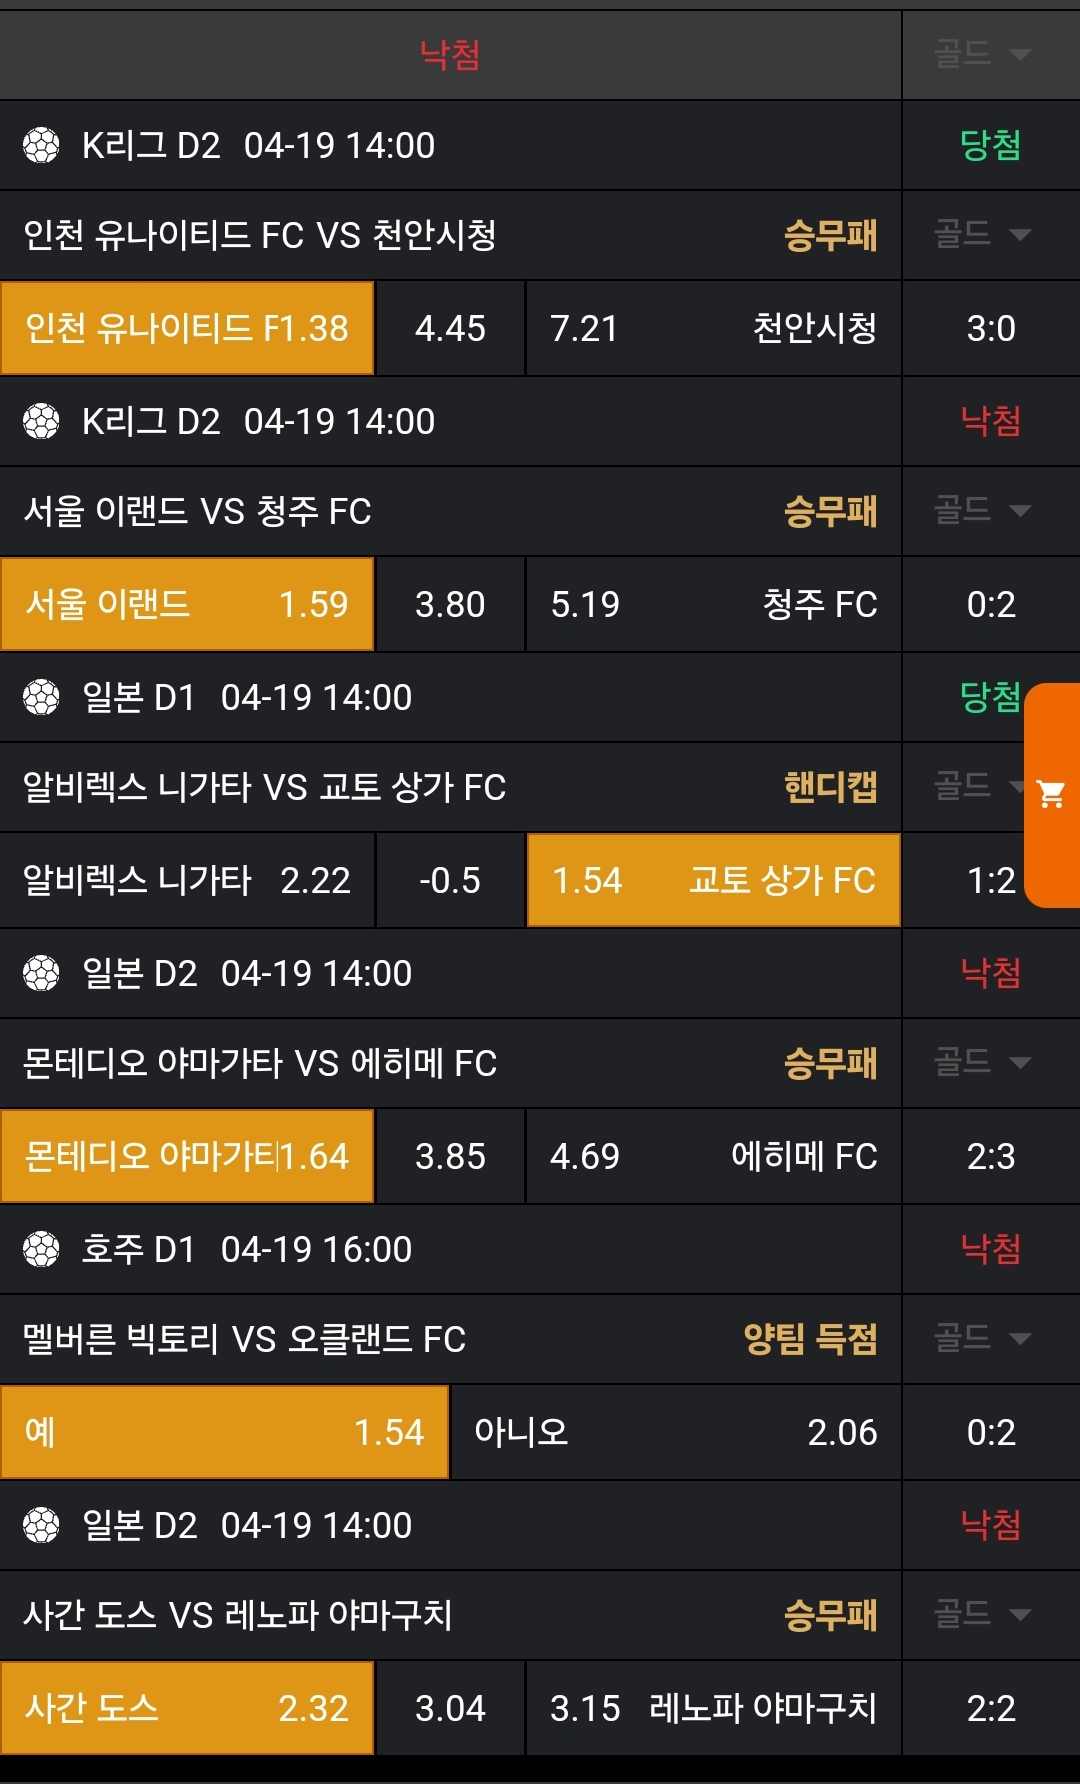The image size is (1080, 1784).
Task: Click the 레노파 야마구치 3.15 odds option
Action: [x=713, y=1709]
